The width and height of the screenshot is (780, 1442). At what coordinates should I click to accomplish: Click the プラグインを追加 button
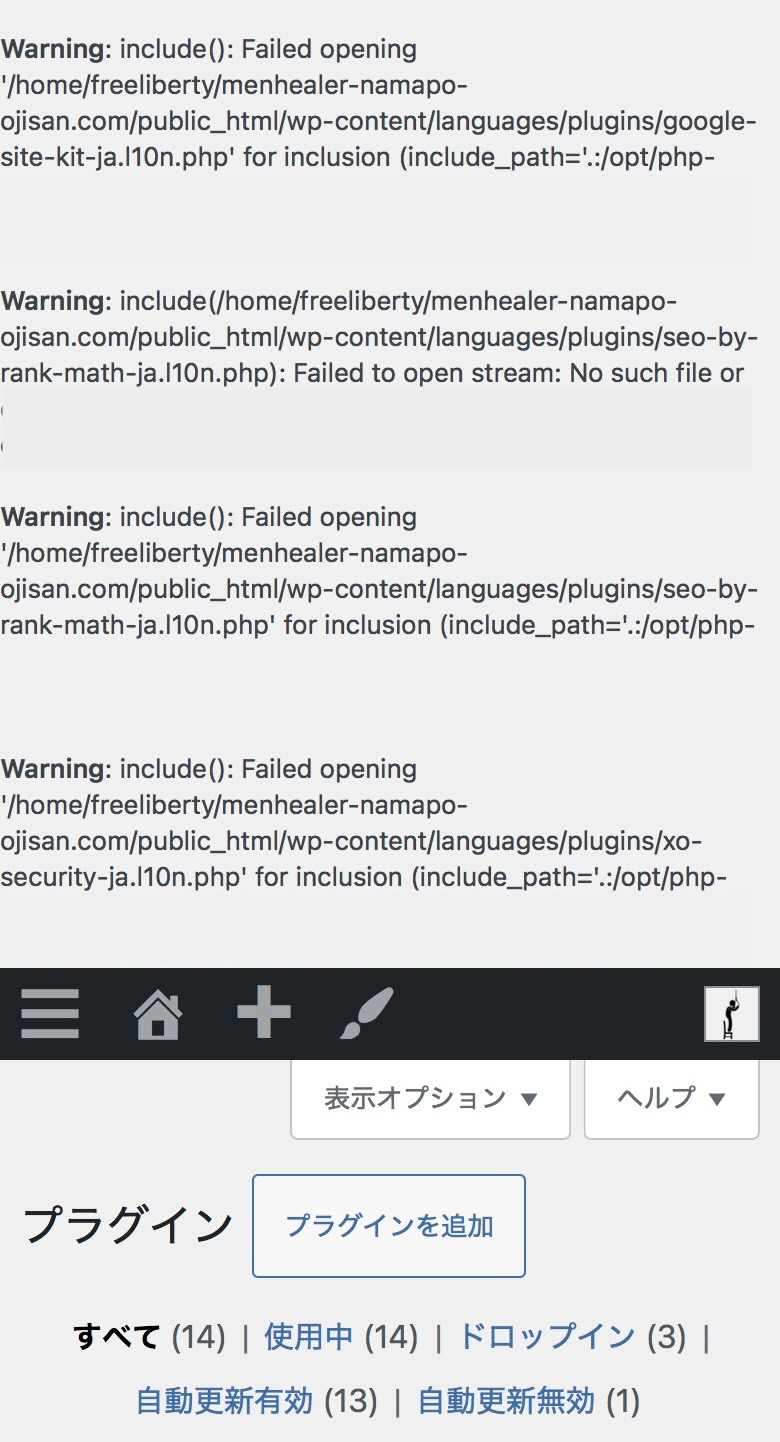(389, 1226)
